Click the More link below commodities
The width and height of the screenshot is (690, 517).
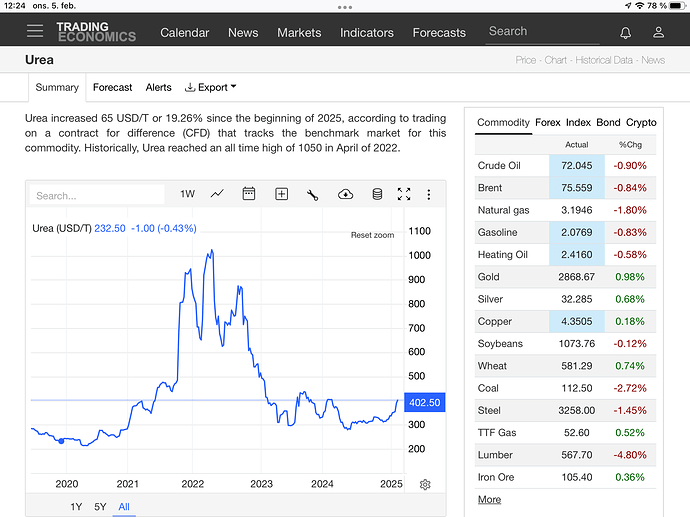[x=489, y=499]
